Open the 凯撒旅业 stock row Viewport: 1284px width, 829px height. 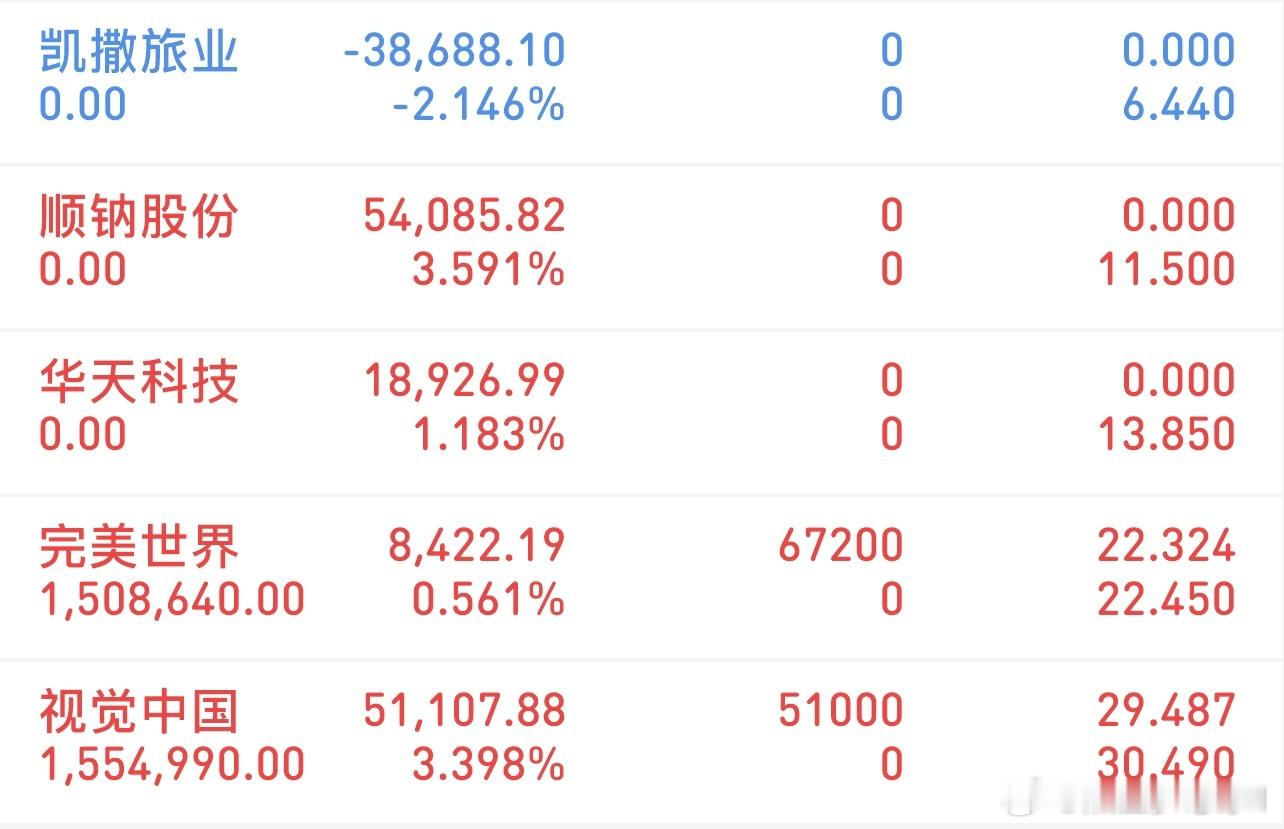click(642, 80)
